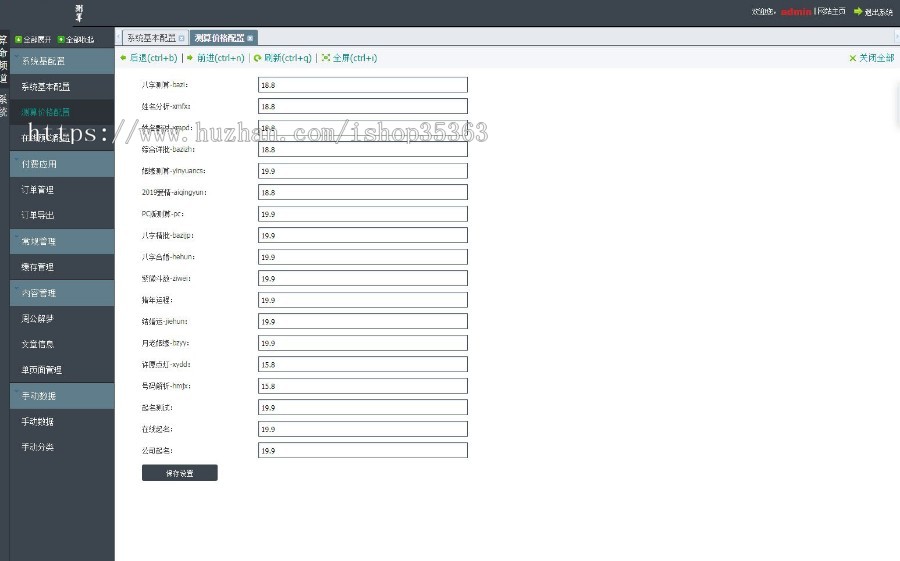Open 周公解梦 in the sidebar
This screenshot has width=900, height=561.
coord(38,318)
